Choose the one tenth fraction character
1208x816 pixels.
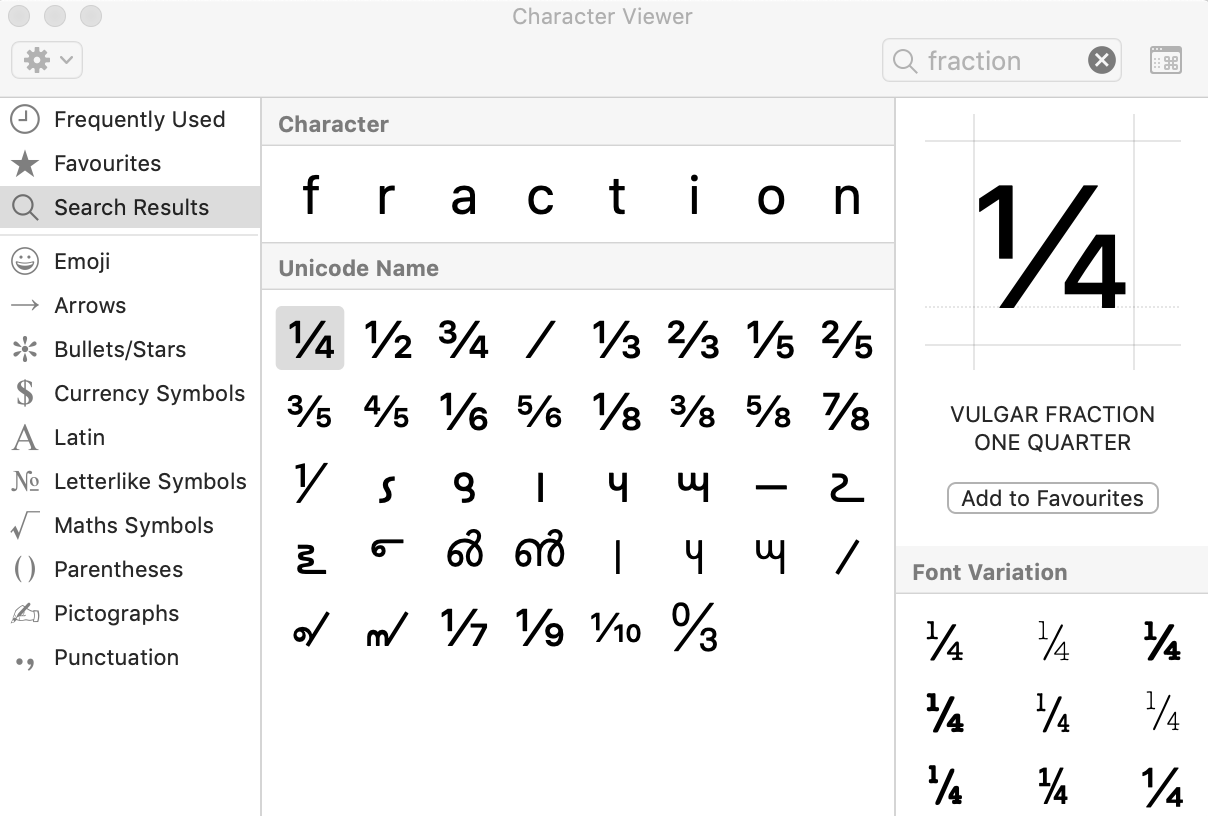coord(616,629)
